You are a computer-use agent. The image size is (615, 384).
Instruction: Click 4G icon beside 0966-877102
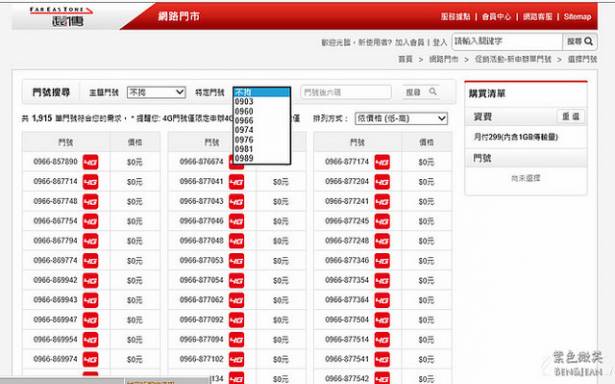237,359
